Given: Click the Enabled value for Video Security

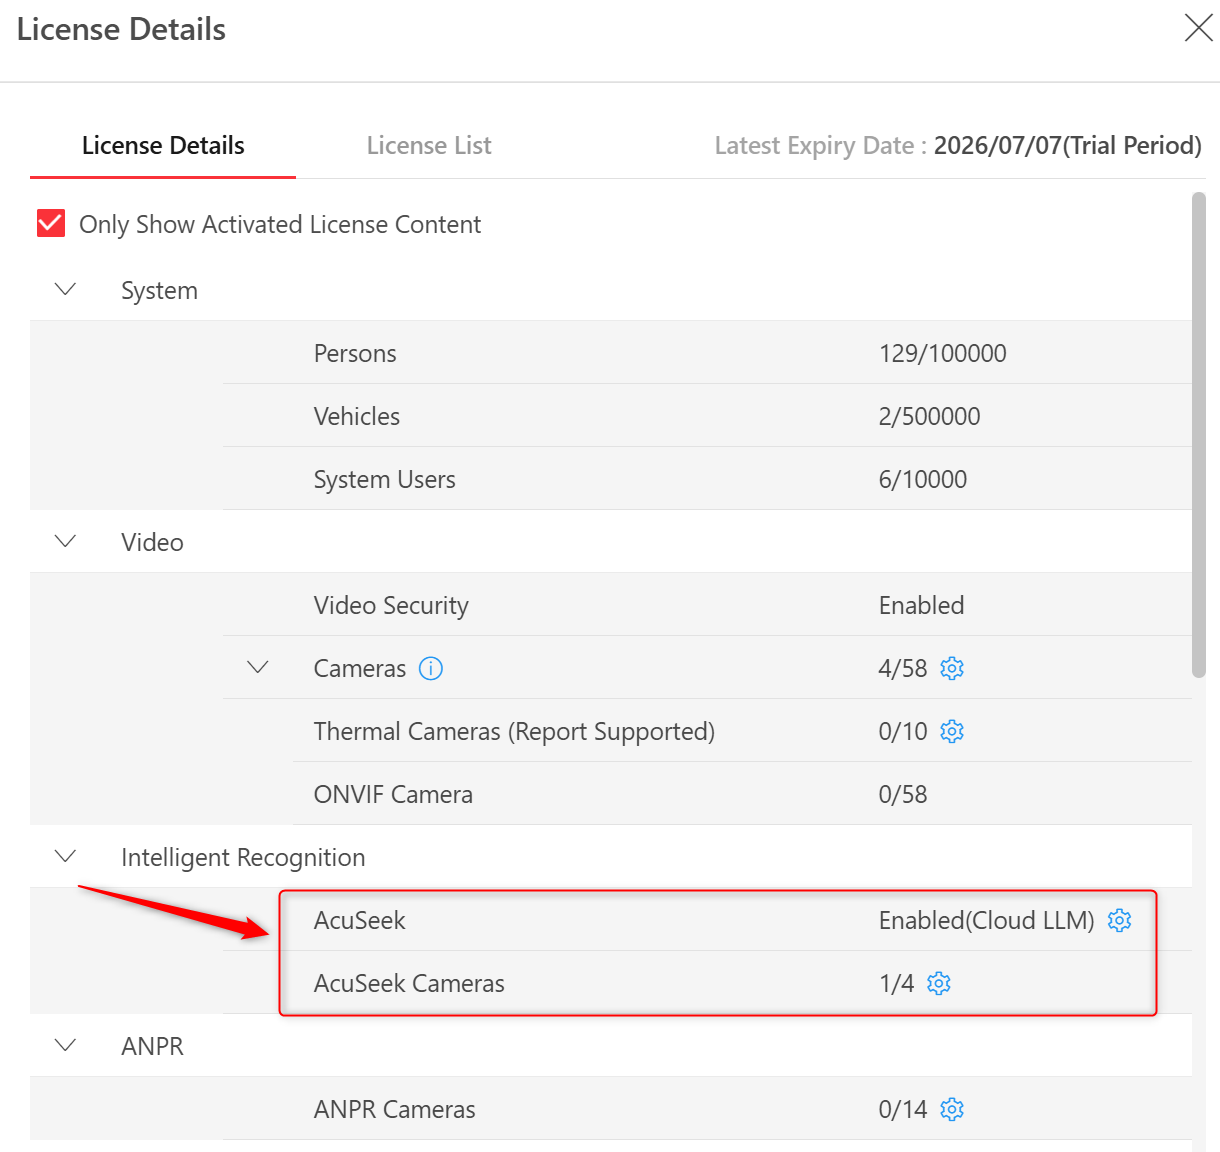Looking at the screenshot, I should (x=922, y=605).
